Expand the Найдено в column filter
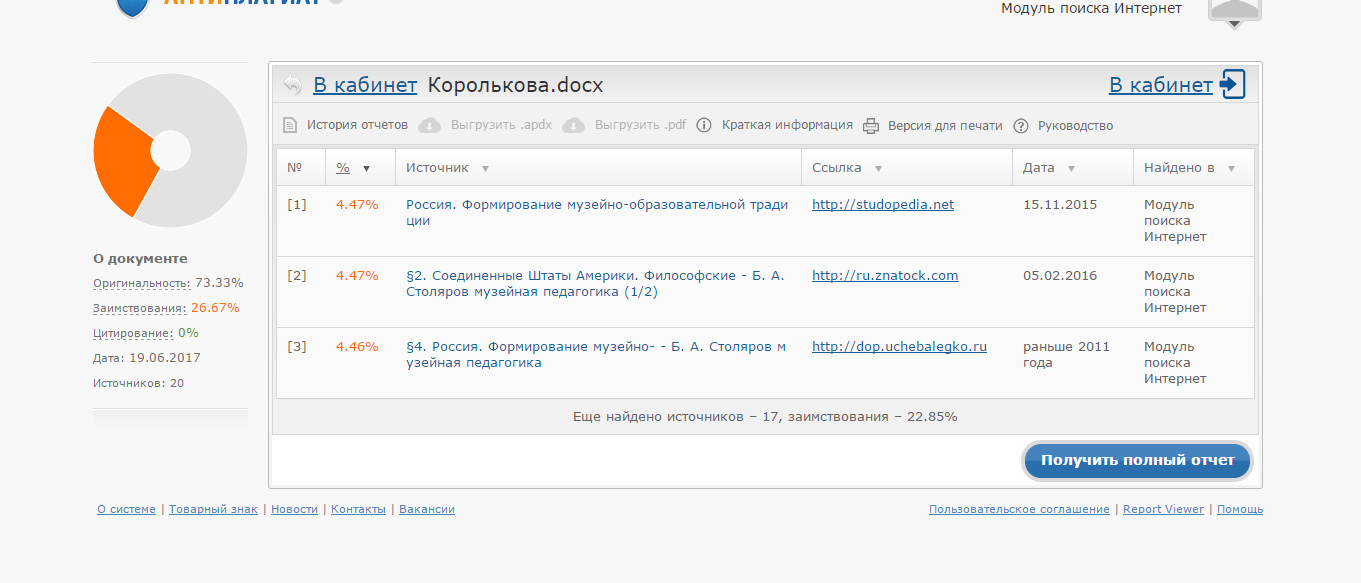This screenshot has height=583, width=1361. pyautogui.click(x=1231, y=169)
